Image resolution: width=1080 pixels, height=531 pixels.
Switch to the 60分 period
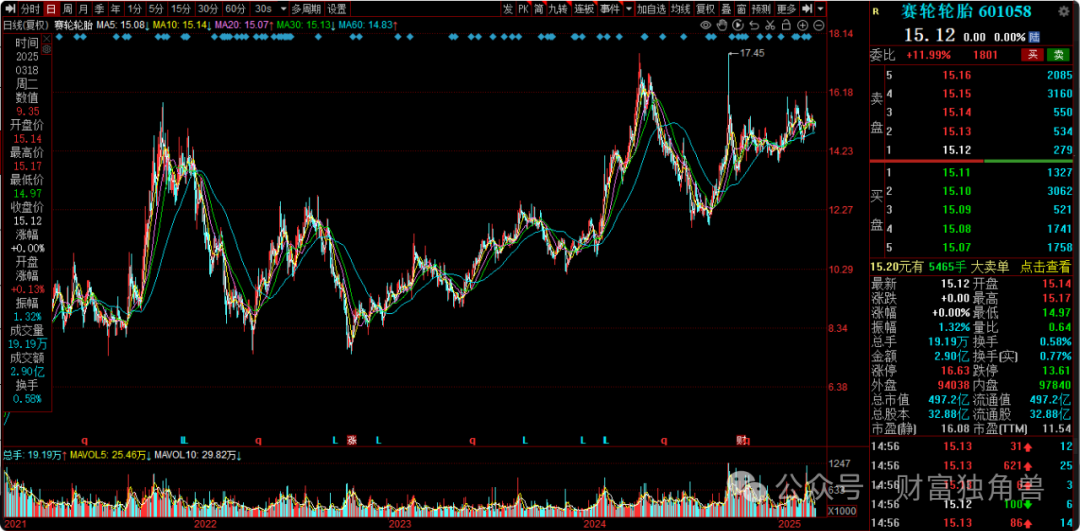[236, 9]
